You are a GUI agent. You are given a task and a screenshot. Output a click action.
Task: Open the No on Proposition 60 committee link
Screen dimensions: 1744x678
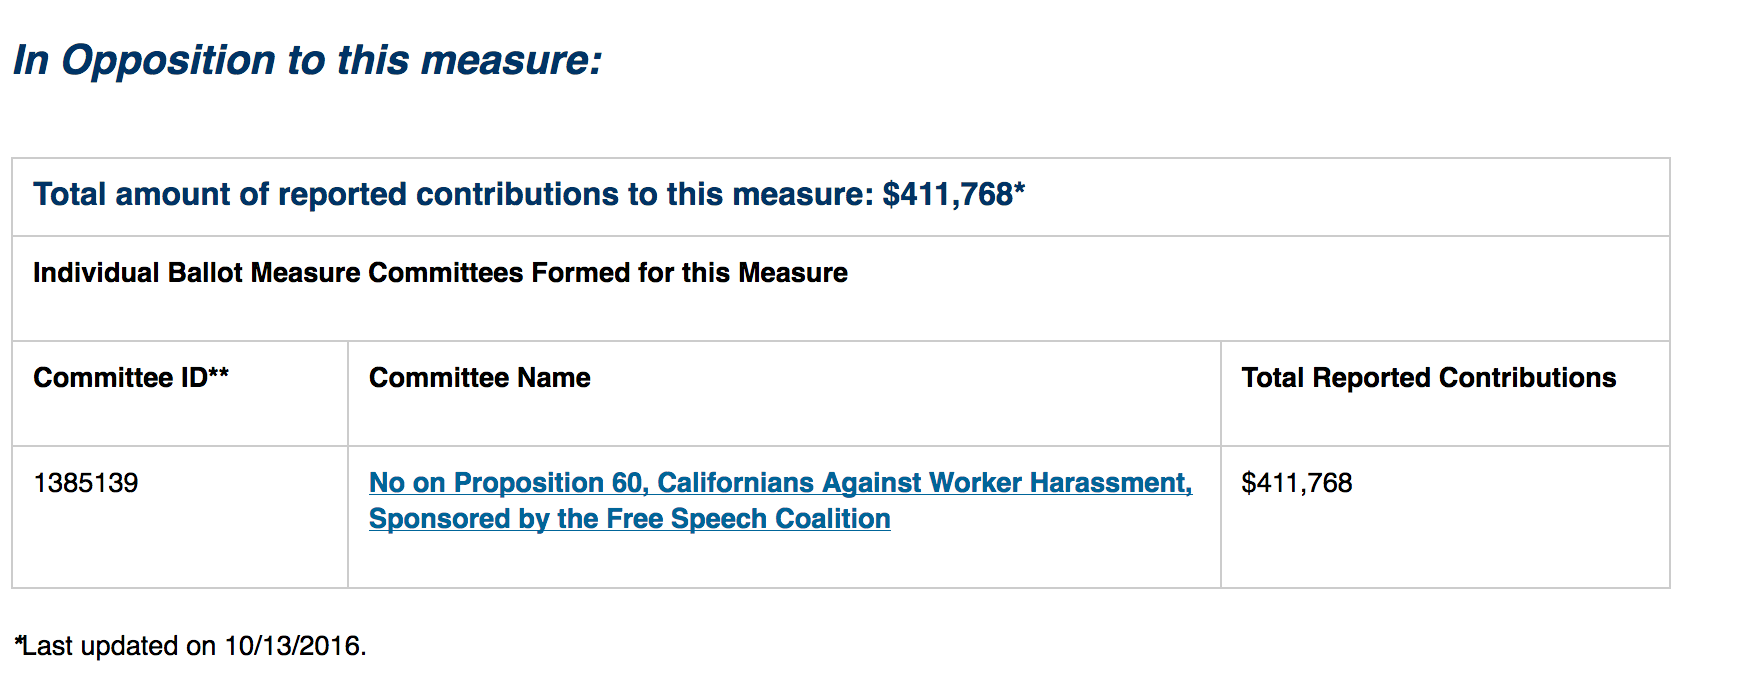tap(780, 500)
